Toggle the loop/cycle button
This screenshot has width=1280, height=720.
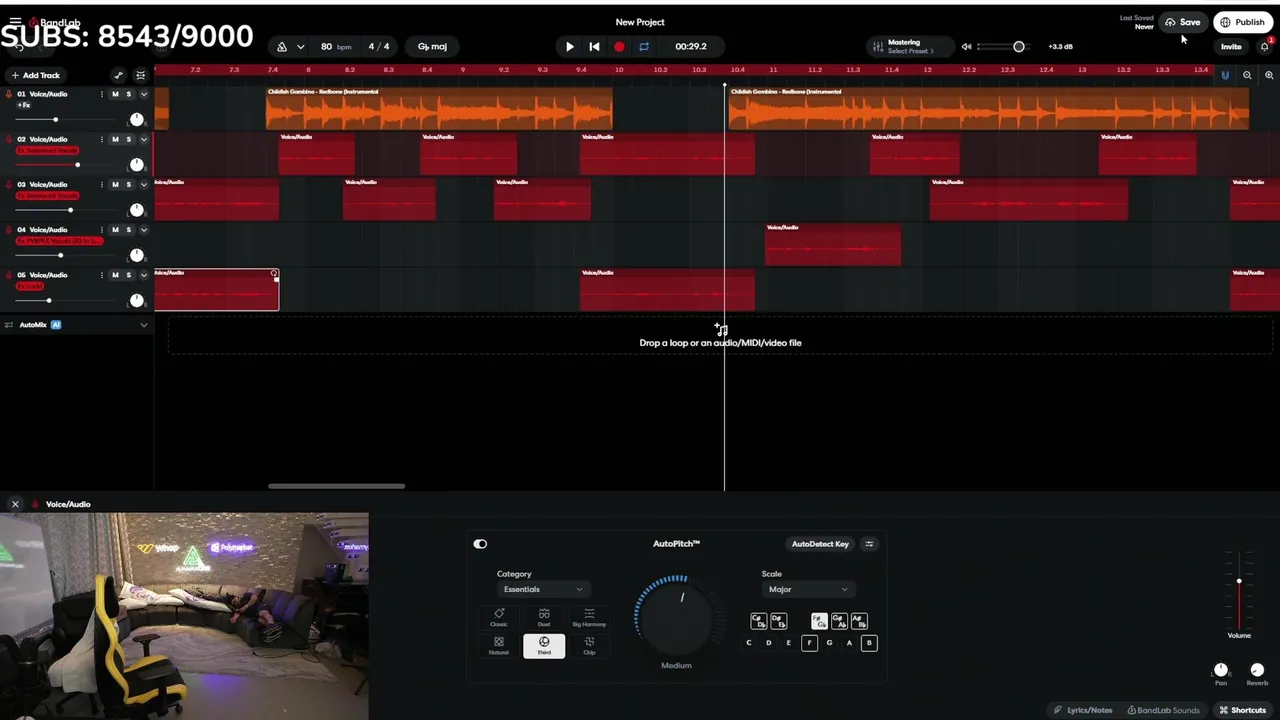(644, 46)
